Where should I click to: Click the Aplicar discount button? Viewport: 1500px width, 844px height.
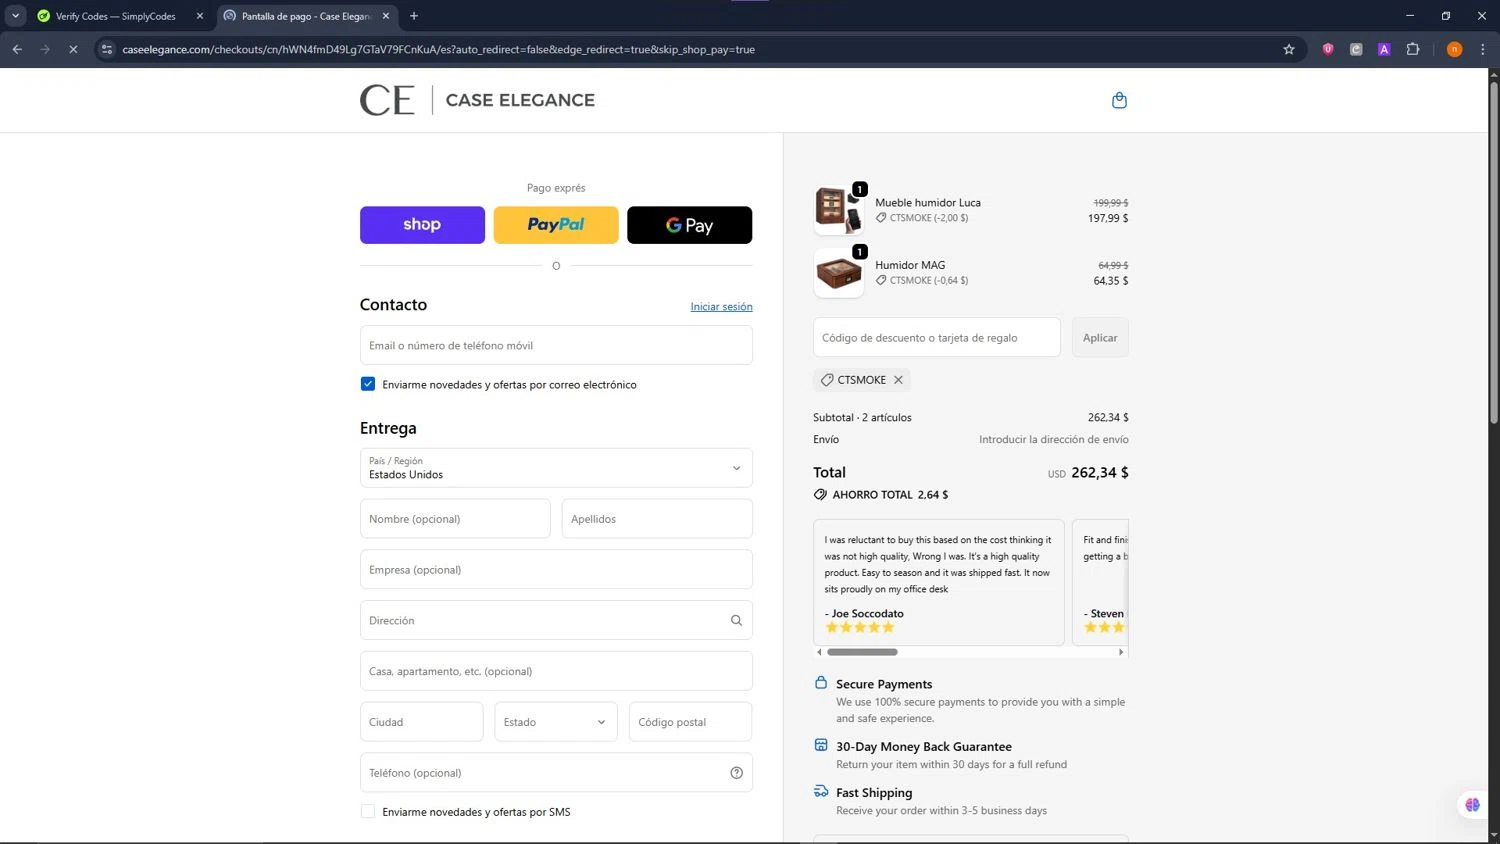point(1100,338)
